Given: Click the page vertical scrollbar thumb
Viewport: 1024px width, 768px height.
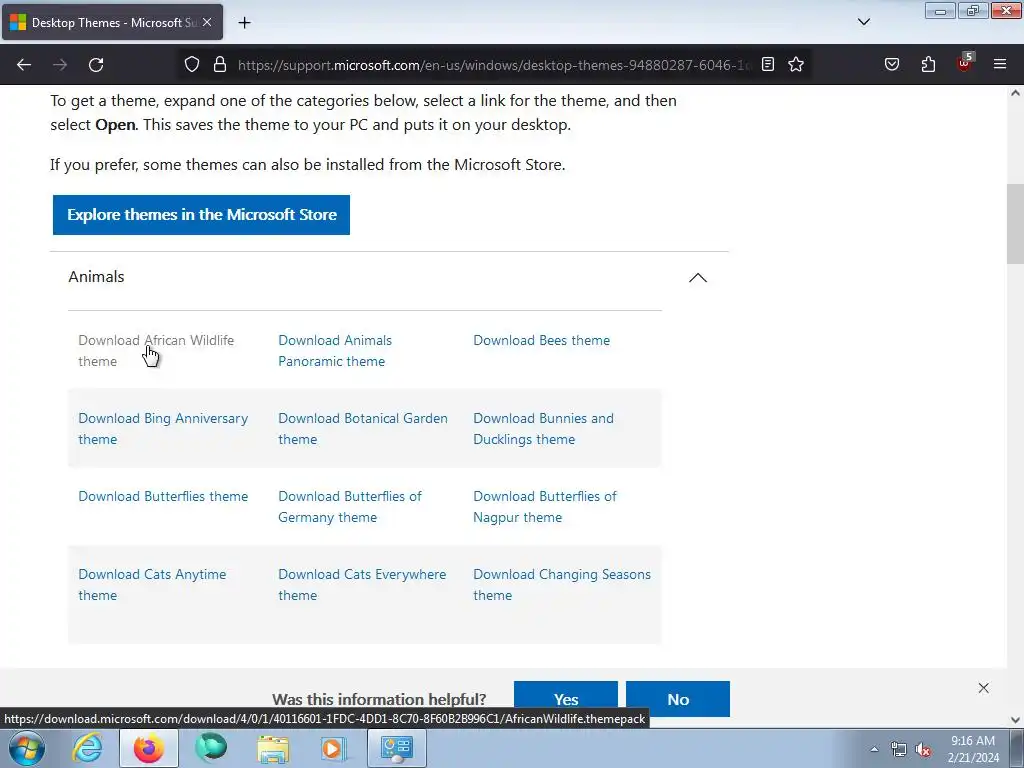Looking at the screenshot, I should coord(1015,224).
